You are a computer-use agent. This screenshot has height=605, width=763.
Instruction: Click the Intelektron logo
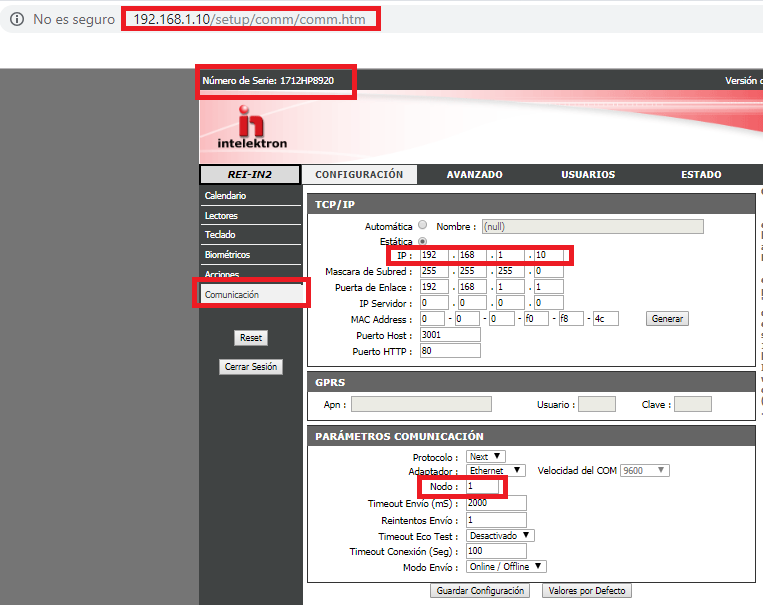point(250,130)
